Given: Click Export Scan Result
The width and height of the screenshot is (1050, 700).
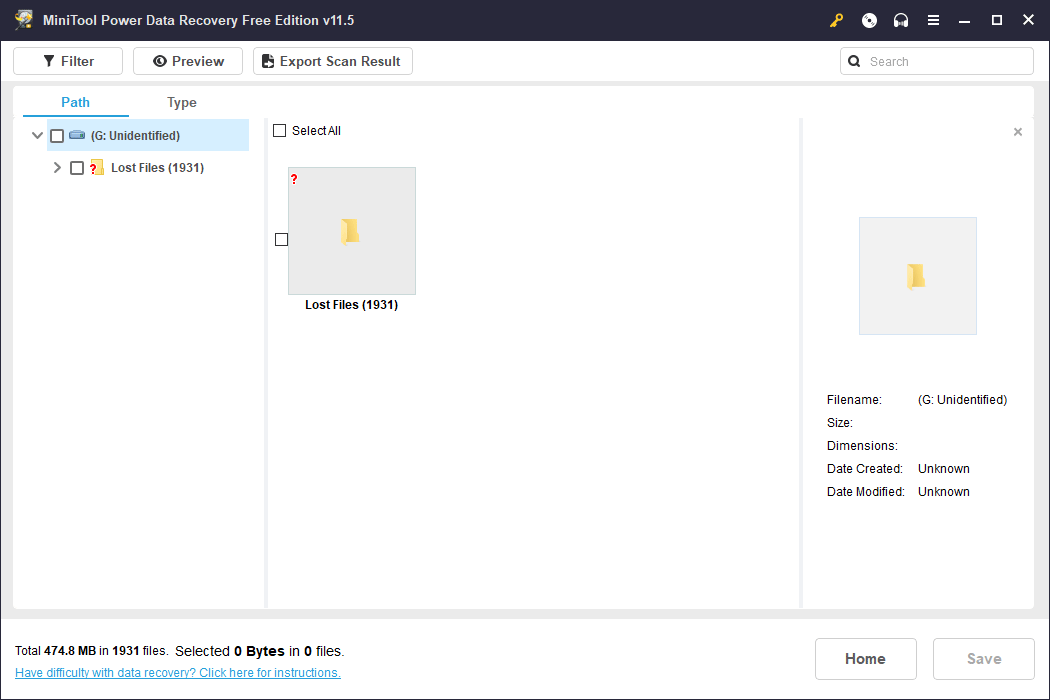Looking at the screenshot, I should 332,60.
